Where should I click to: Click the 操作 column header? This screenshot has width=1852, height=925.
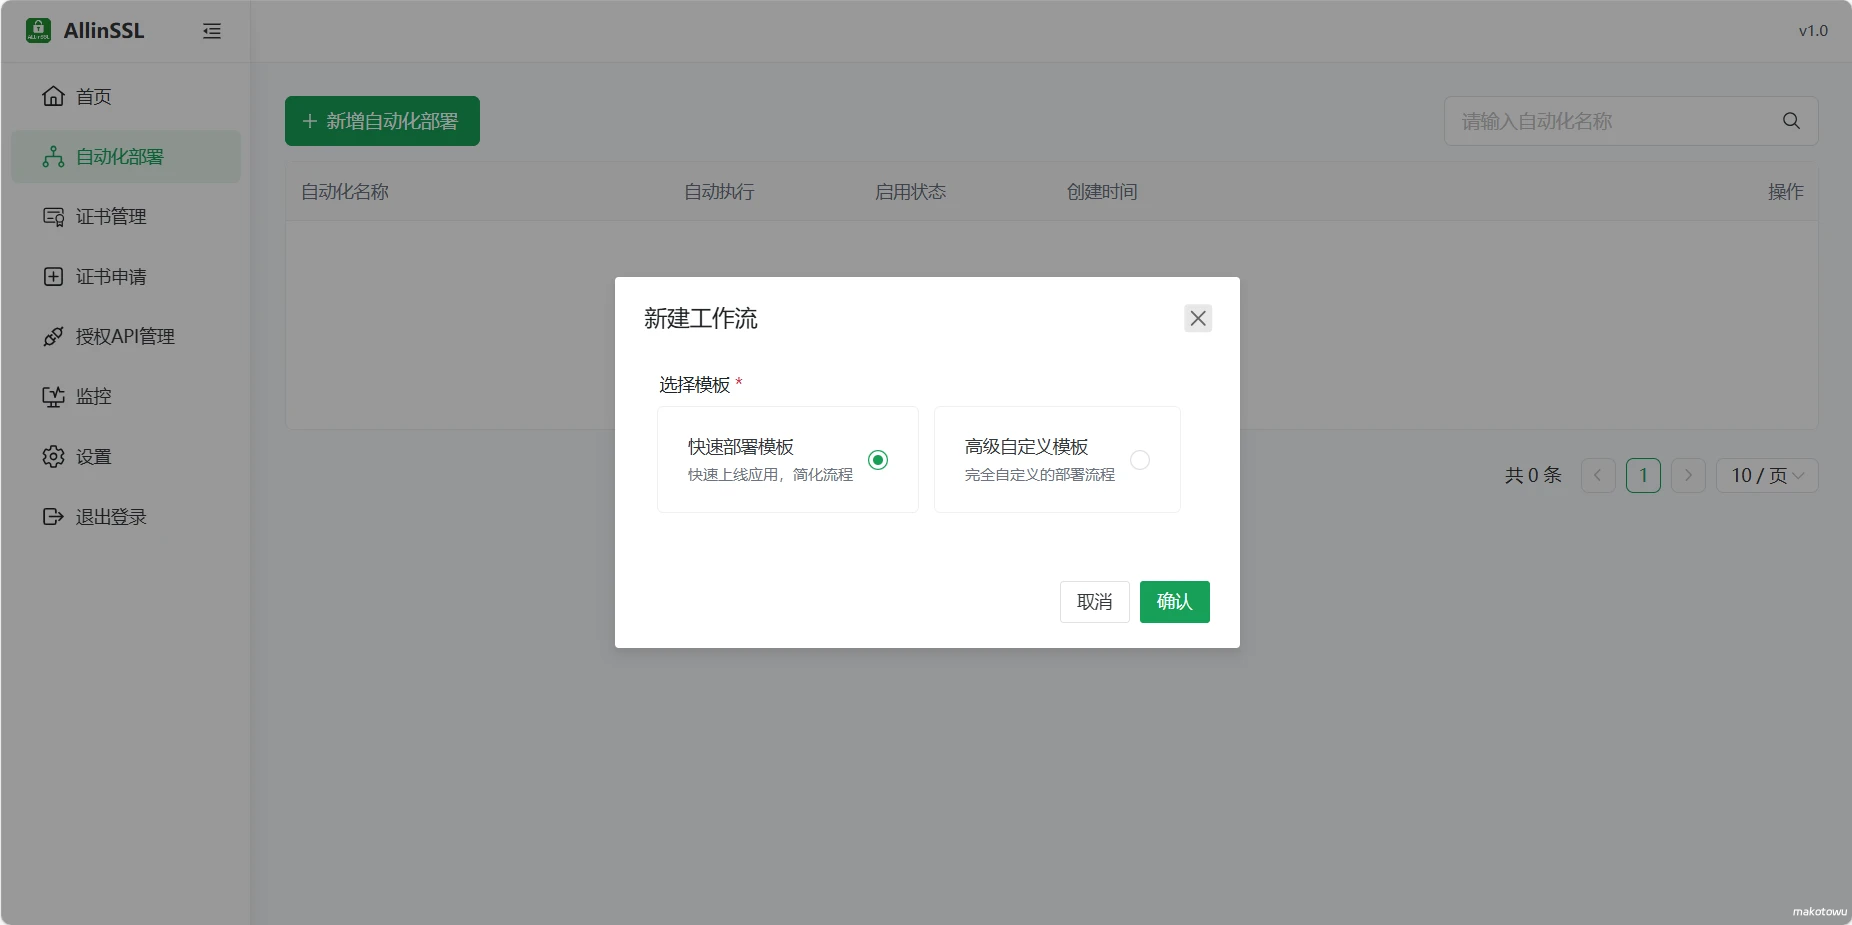(x=1785, y=191)
